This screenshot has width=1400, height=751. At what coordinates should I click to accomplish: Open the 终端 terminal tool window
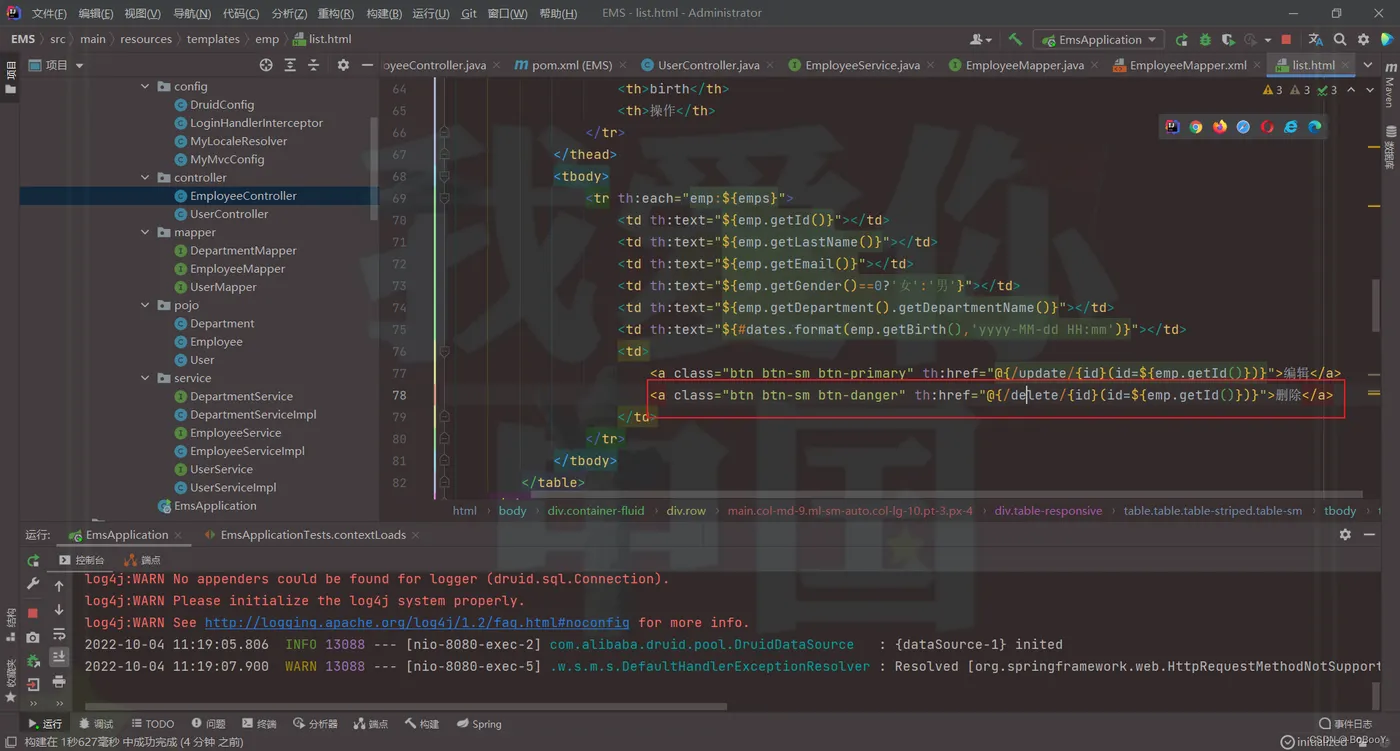click(x=259, y=724)
